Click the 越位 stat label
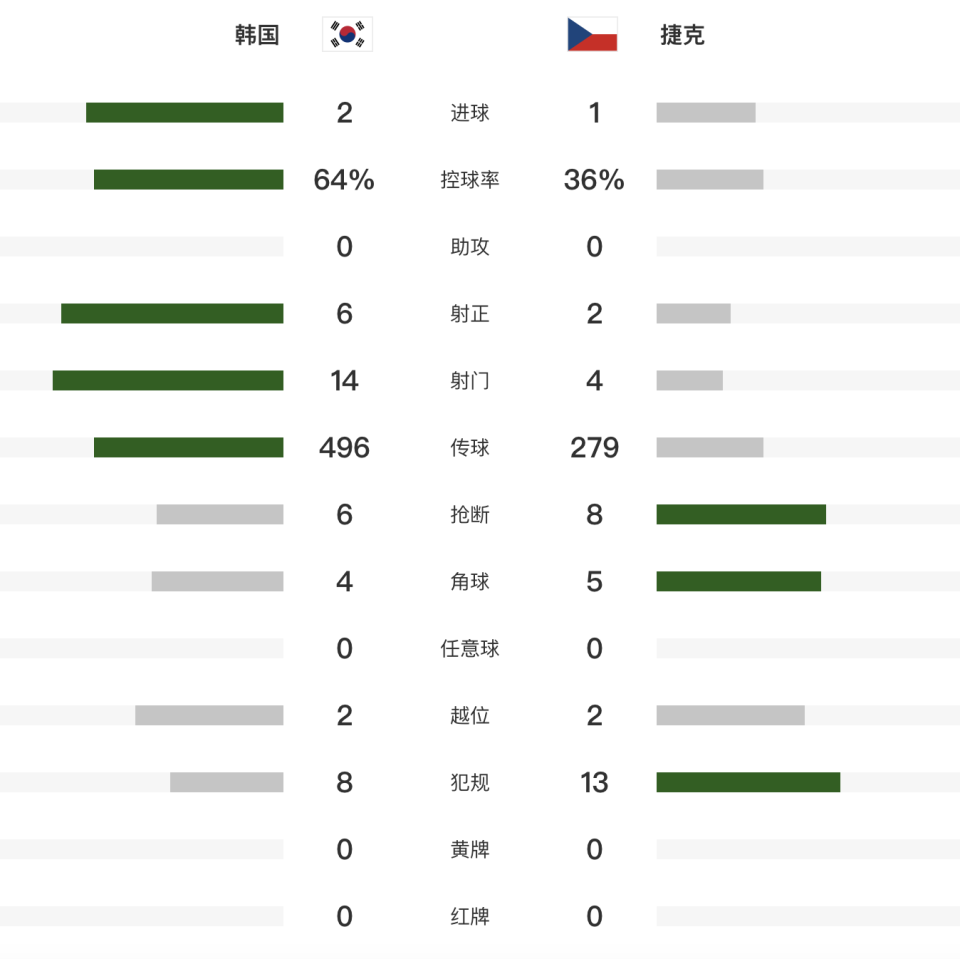Image resolution: width=960 pixels, height=959 pixels. [x=470, y=715]
